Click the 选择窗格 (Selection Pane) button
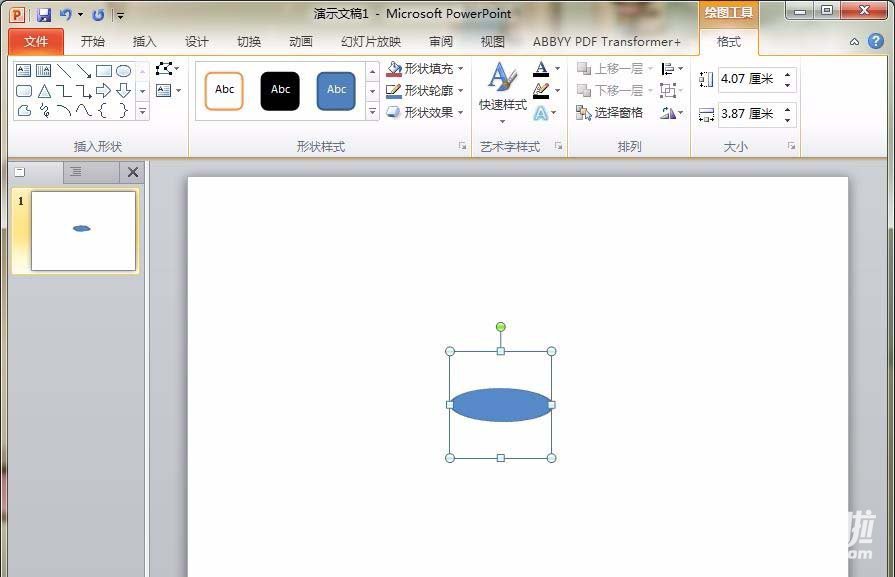 [x=610, y=113]
